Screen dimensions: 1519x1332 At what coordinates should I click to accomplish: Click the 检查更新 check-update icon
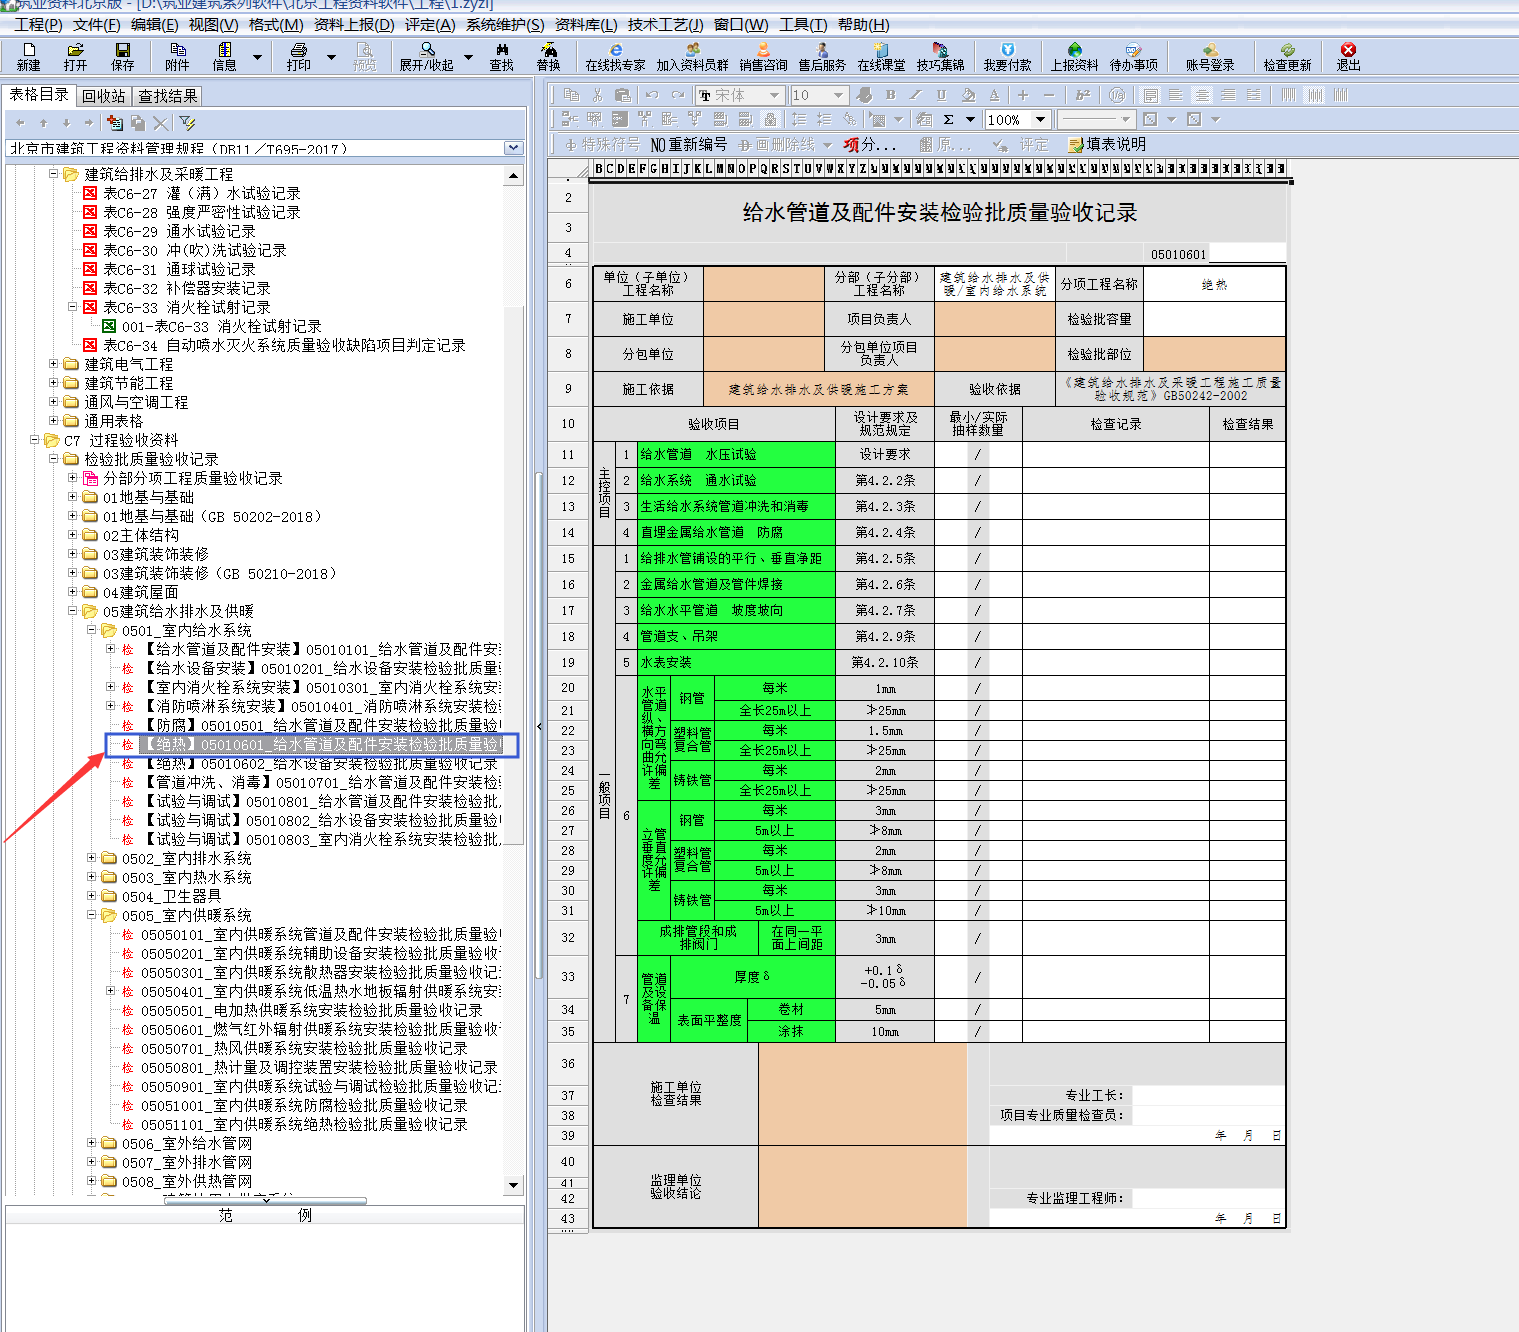pos(1287,56)
